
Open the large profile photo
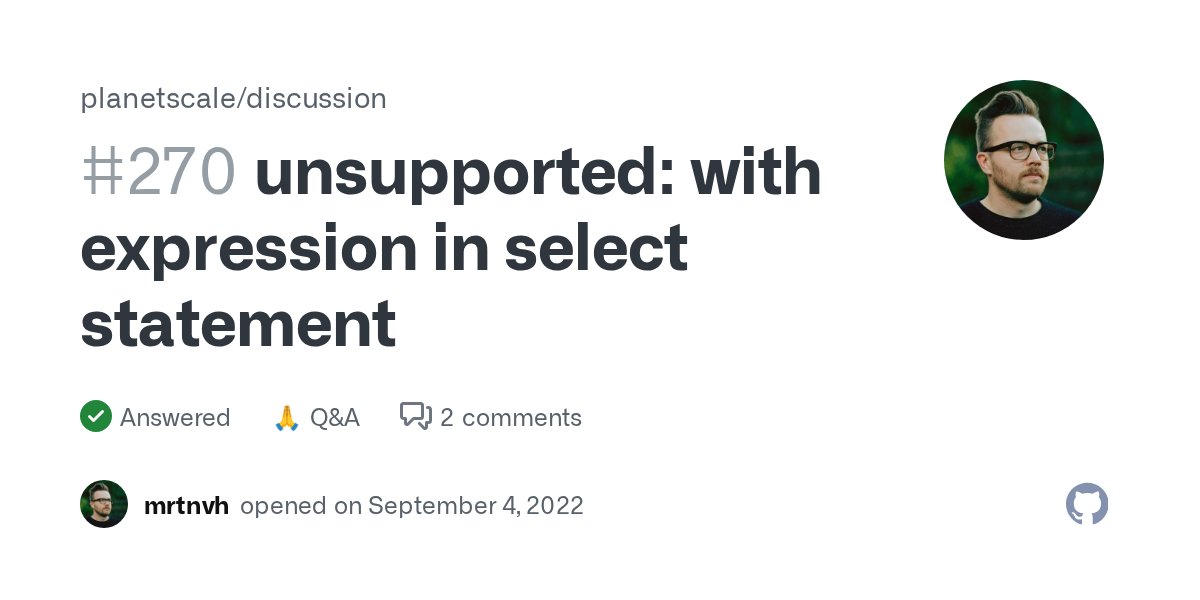(x=1023, y=160)
